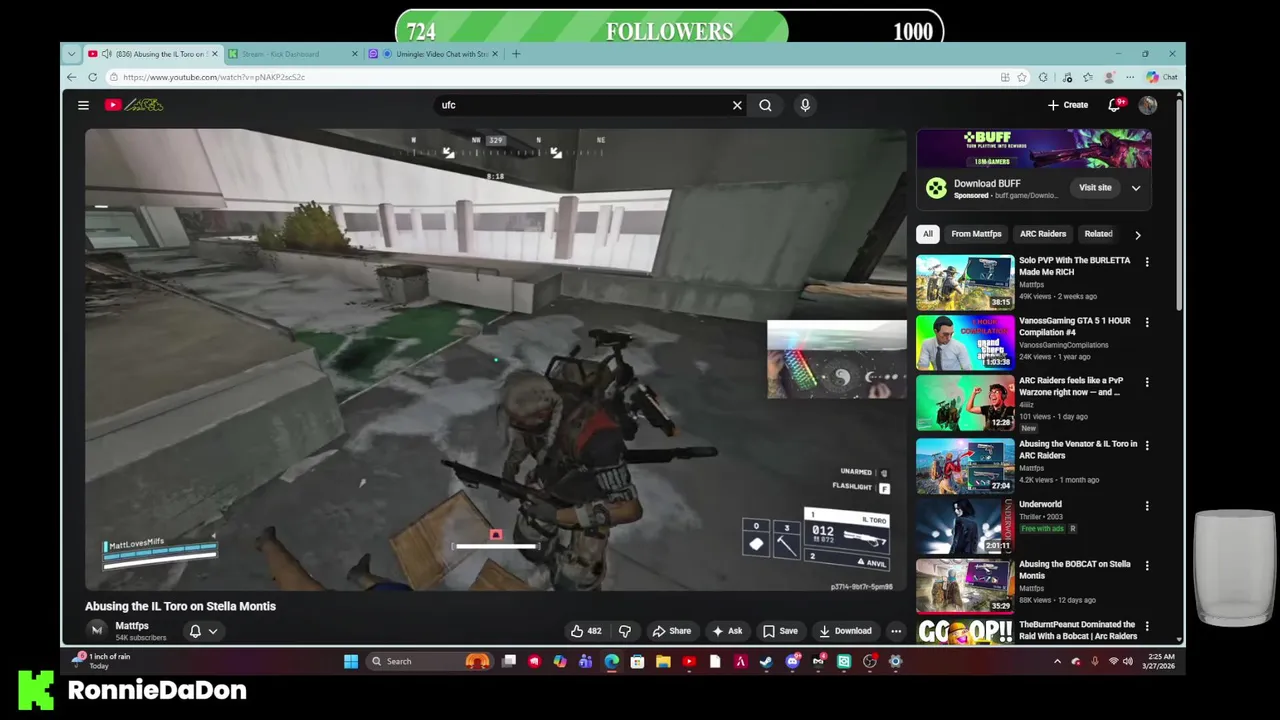The width and height of the screenshot is (1280, 720).
Task: Switch to the Stream - Kick Dashboard tab
Action: point(290,54)
